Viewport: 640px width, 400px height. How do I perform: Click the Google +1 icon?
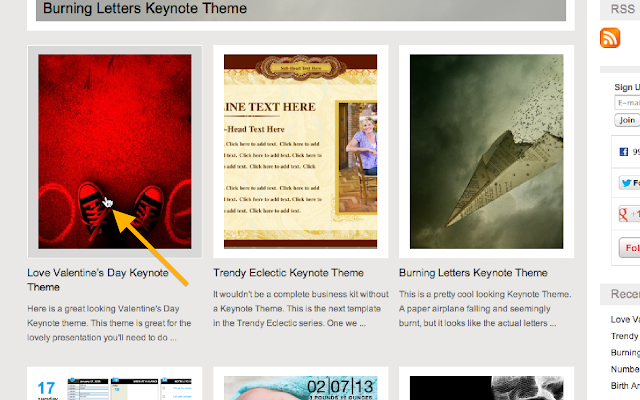click(x=629, y=213)
